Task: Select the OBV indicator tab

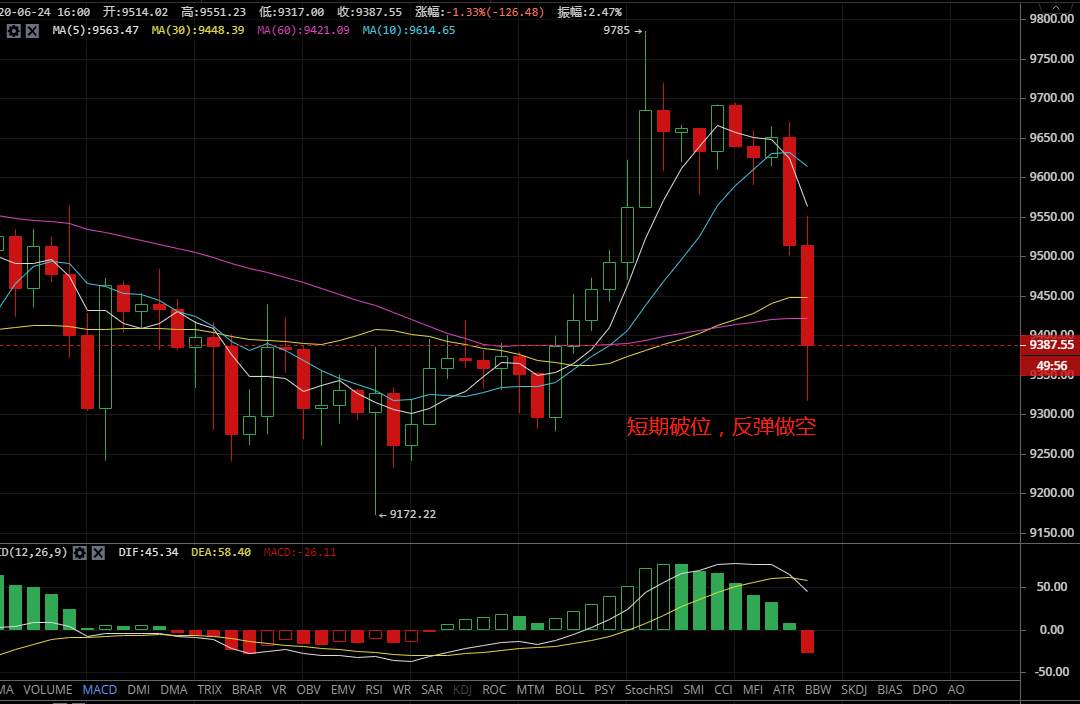Action: click(309, 690)
